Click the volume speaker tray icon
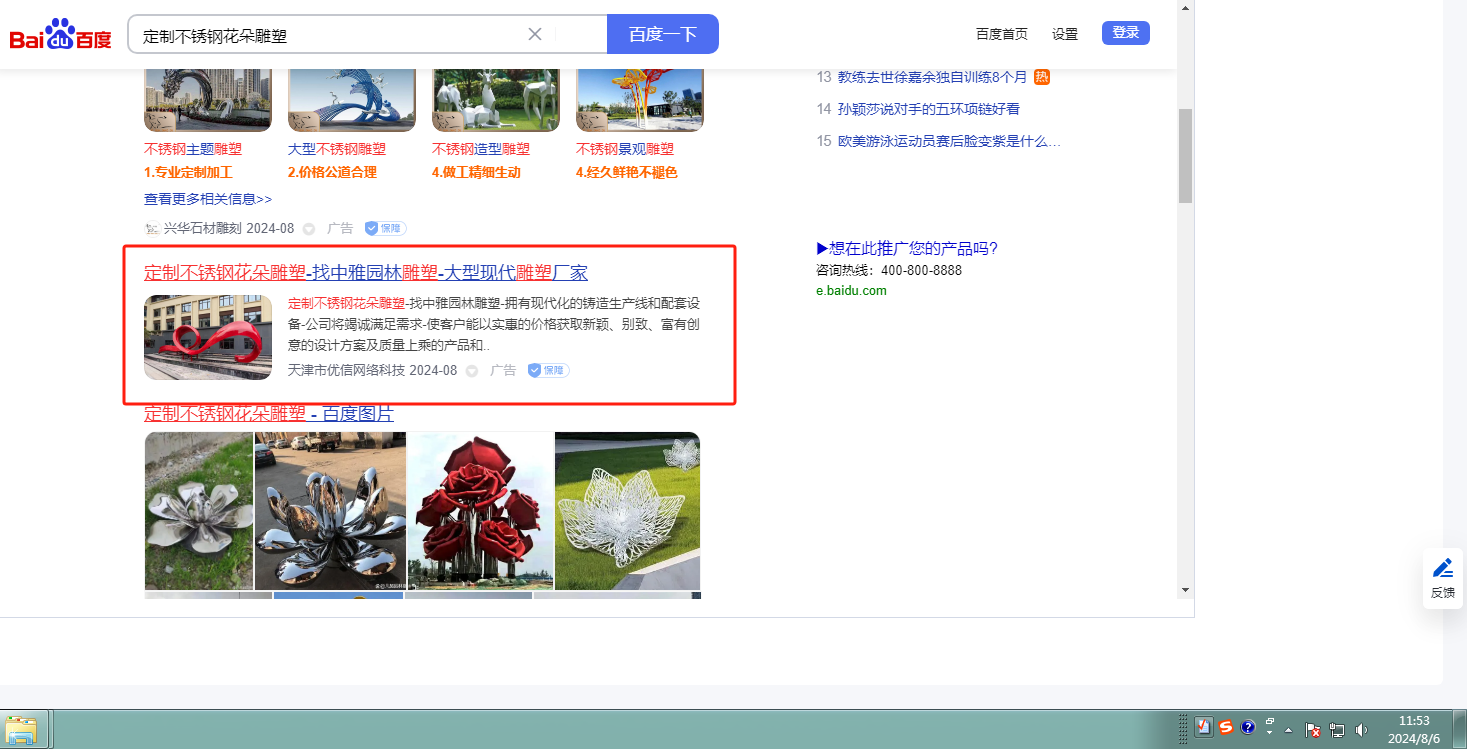Screen dimensions: 1467x749 point(1361,730)
